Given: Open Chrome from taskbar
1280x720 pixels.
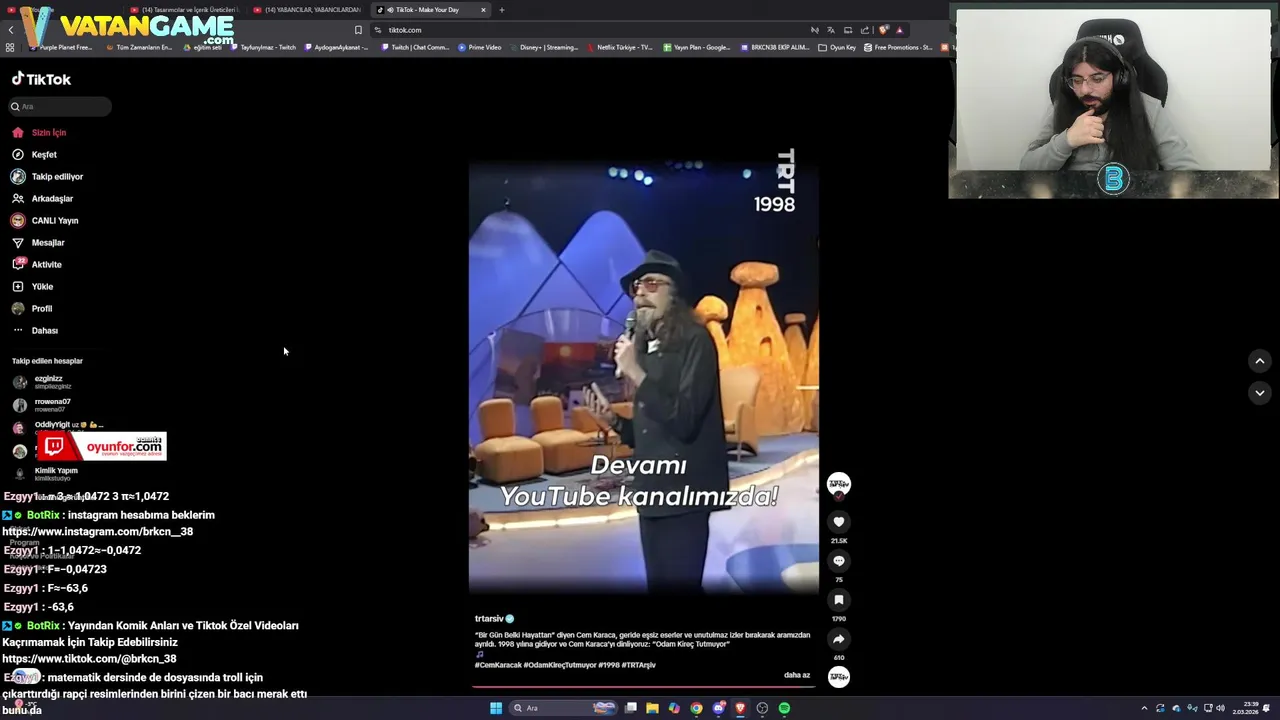Looking at the screenshot, I should point(696,708).
